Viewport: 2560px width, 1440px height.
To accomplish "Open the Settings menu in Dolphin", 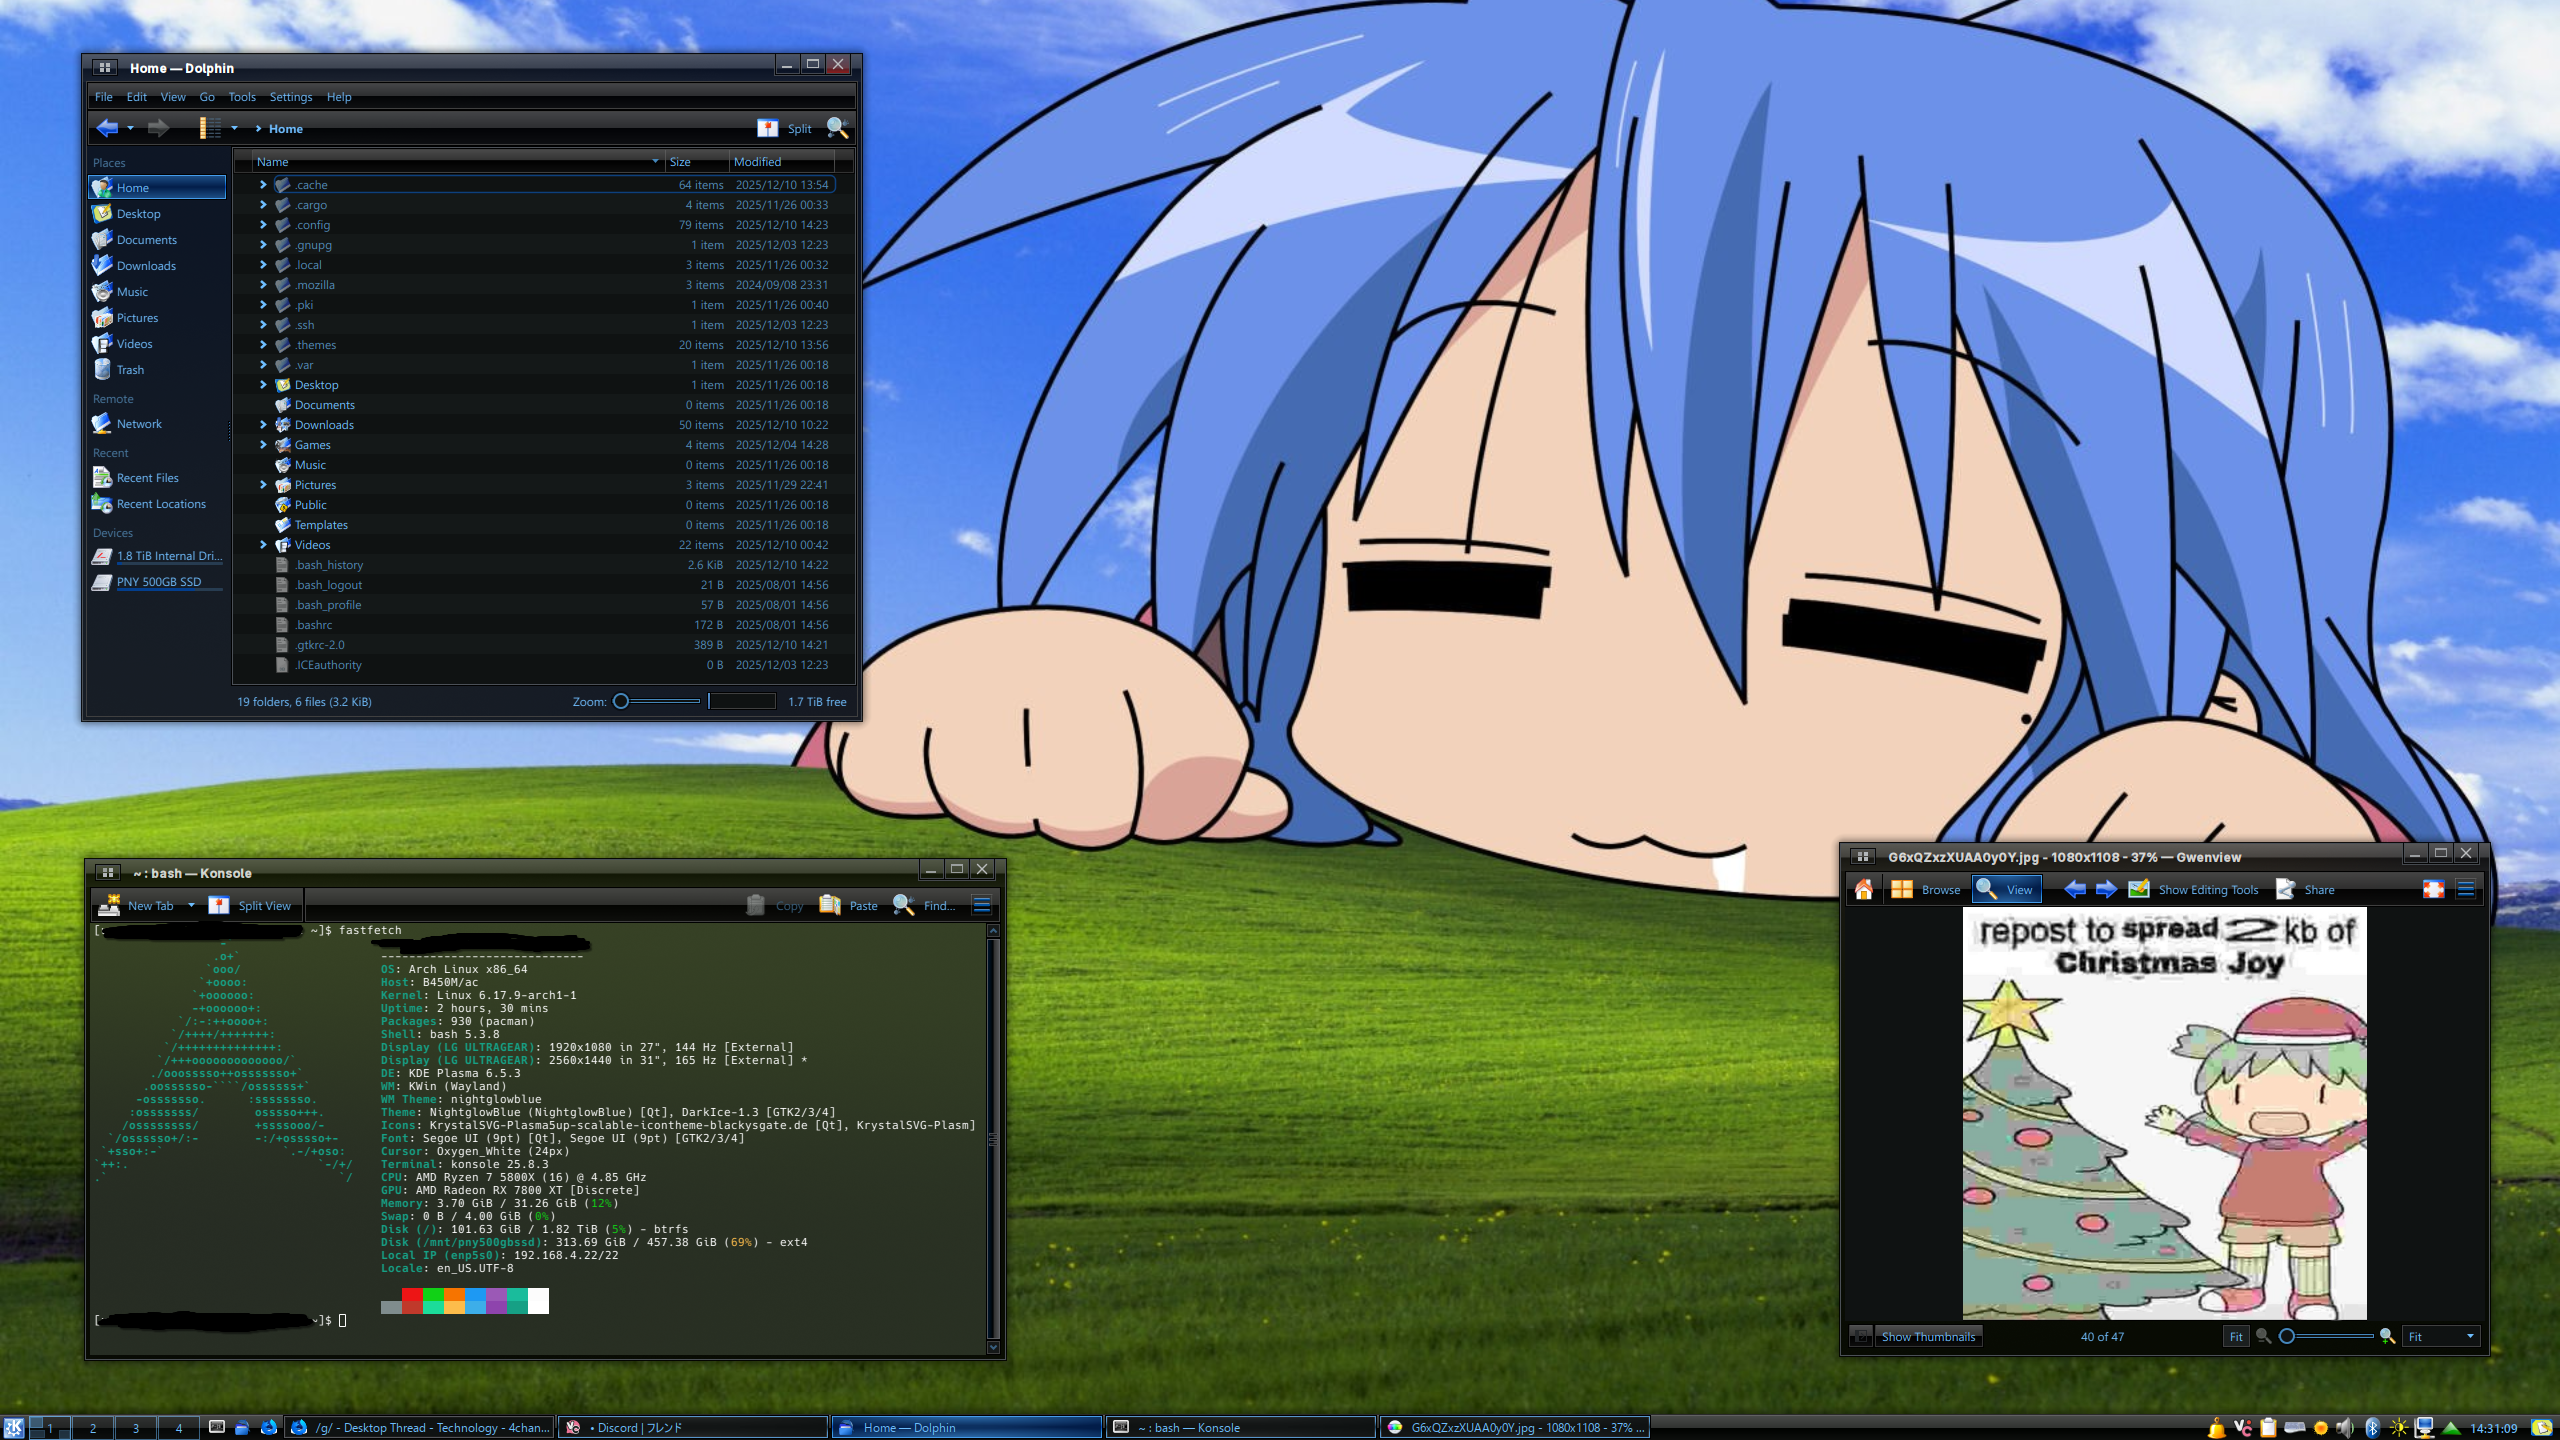I will 290,97.
